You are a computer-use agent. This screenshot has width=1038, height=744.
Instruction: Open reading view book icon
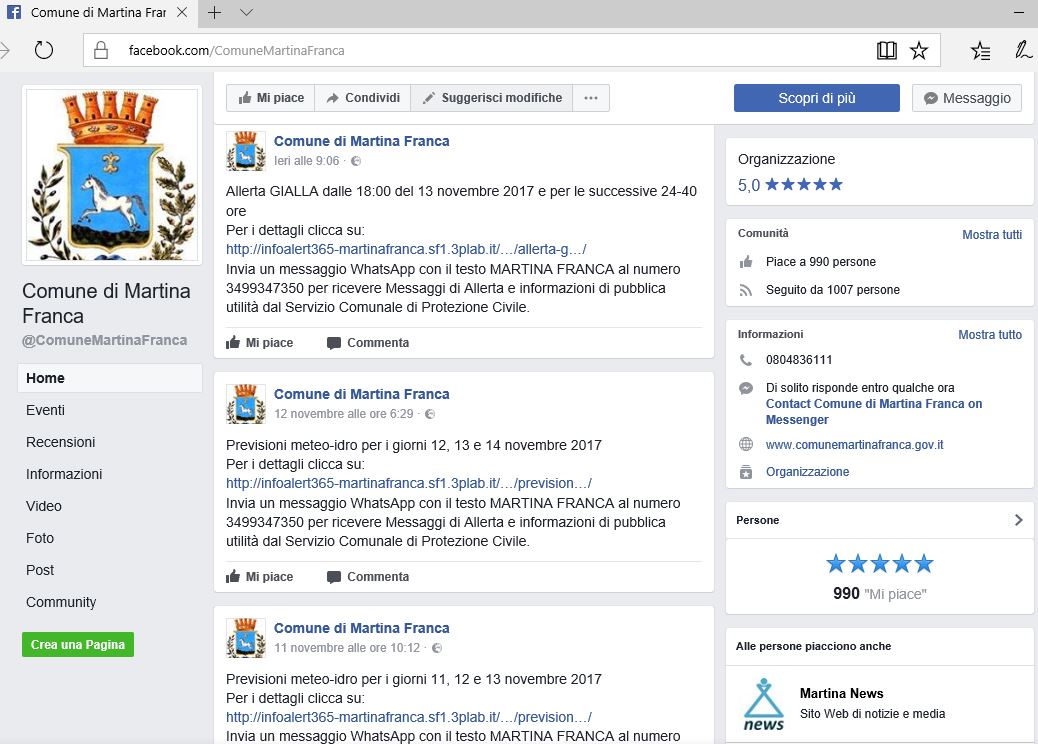886,50
